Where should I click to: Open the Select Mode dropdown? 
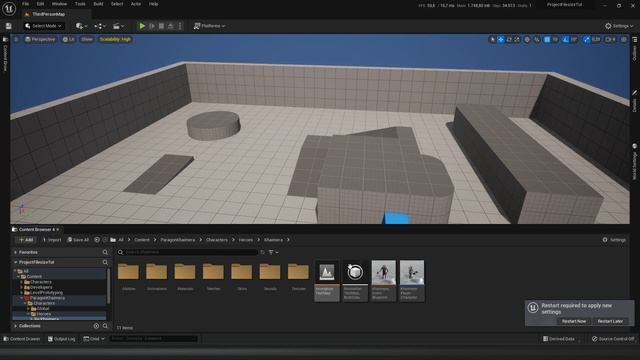43,26
